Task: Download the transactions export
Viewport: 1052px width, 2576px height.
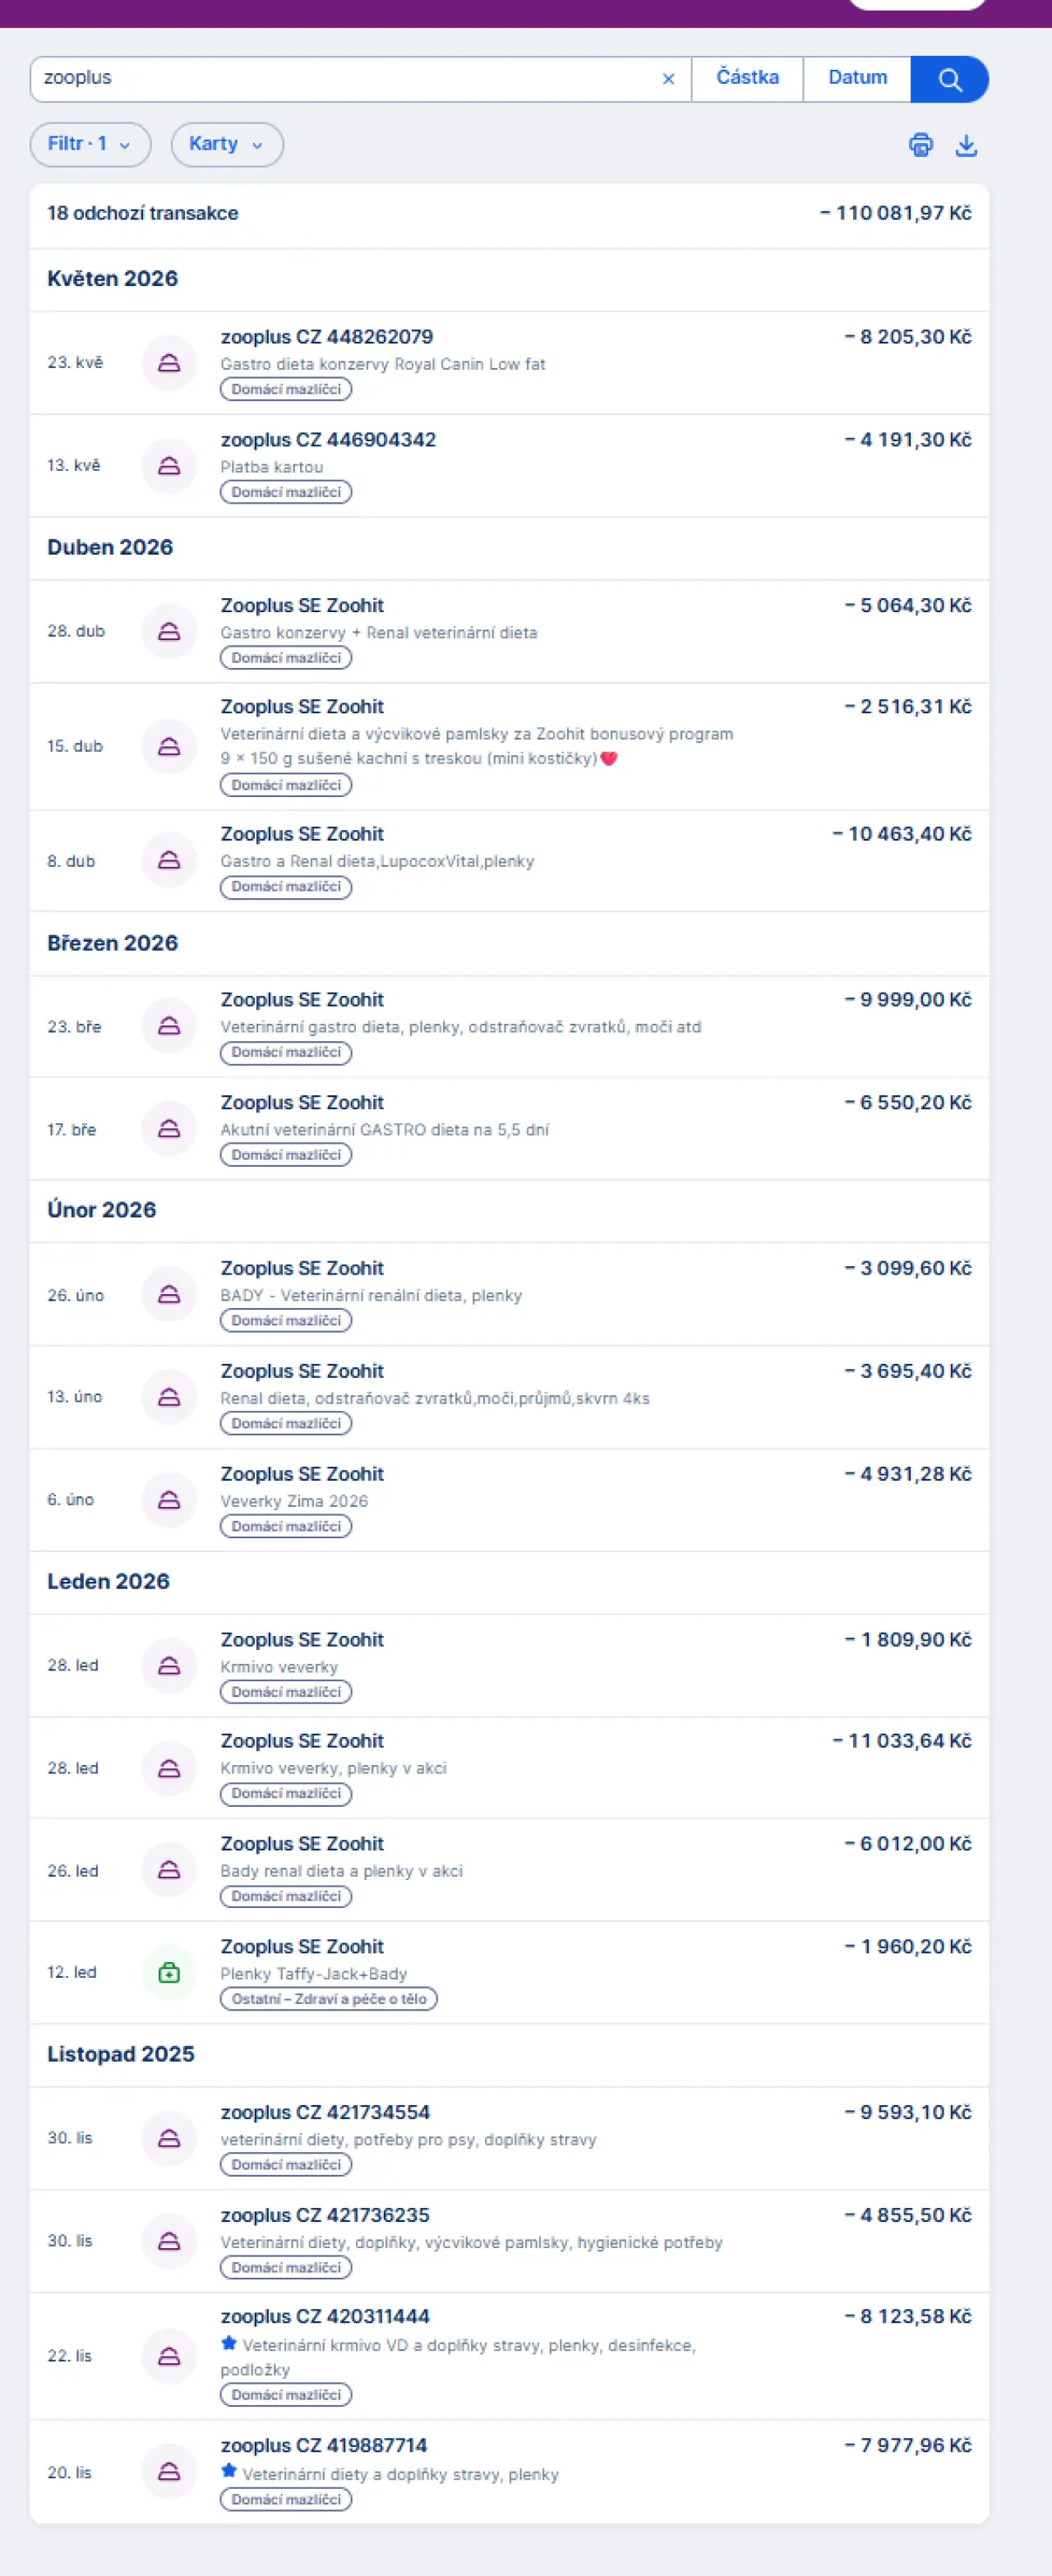Action: click(x=966, y=145)
